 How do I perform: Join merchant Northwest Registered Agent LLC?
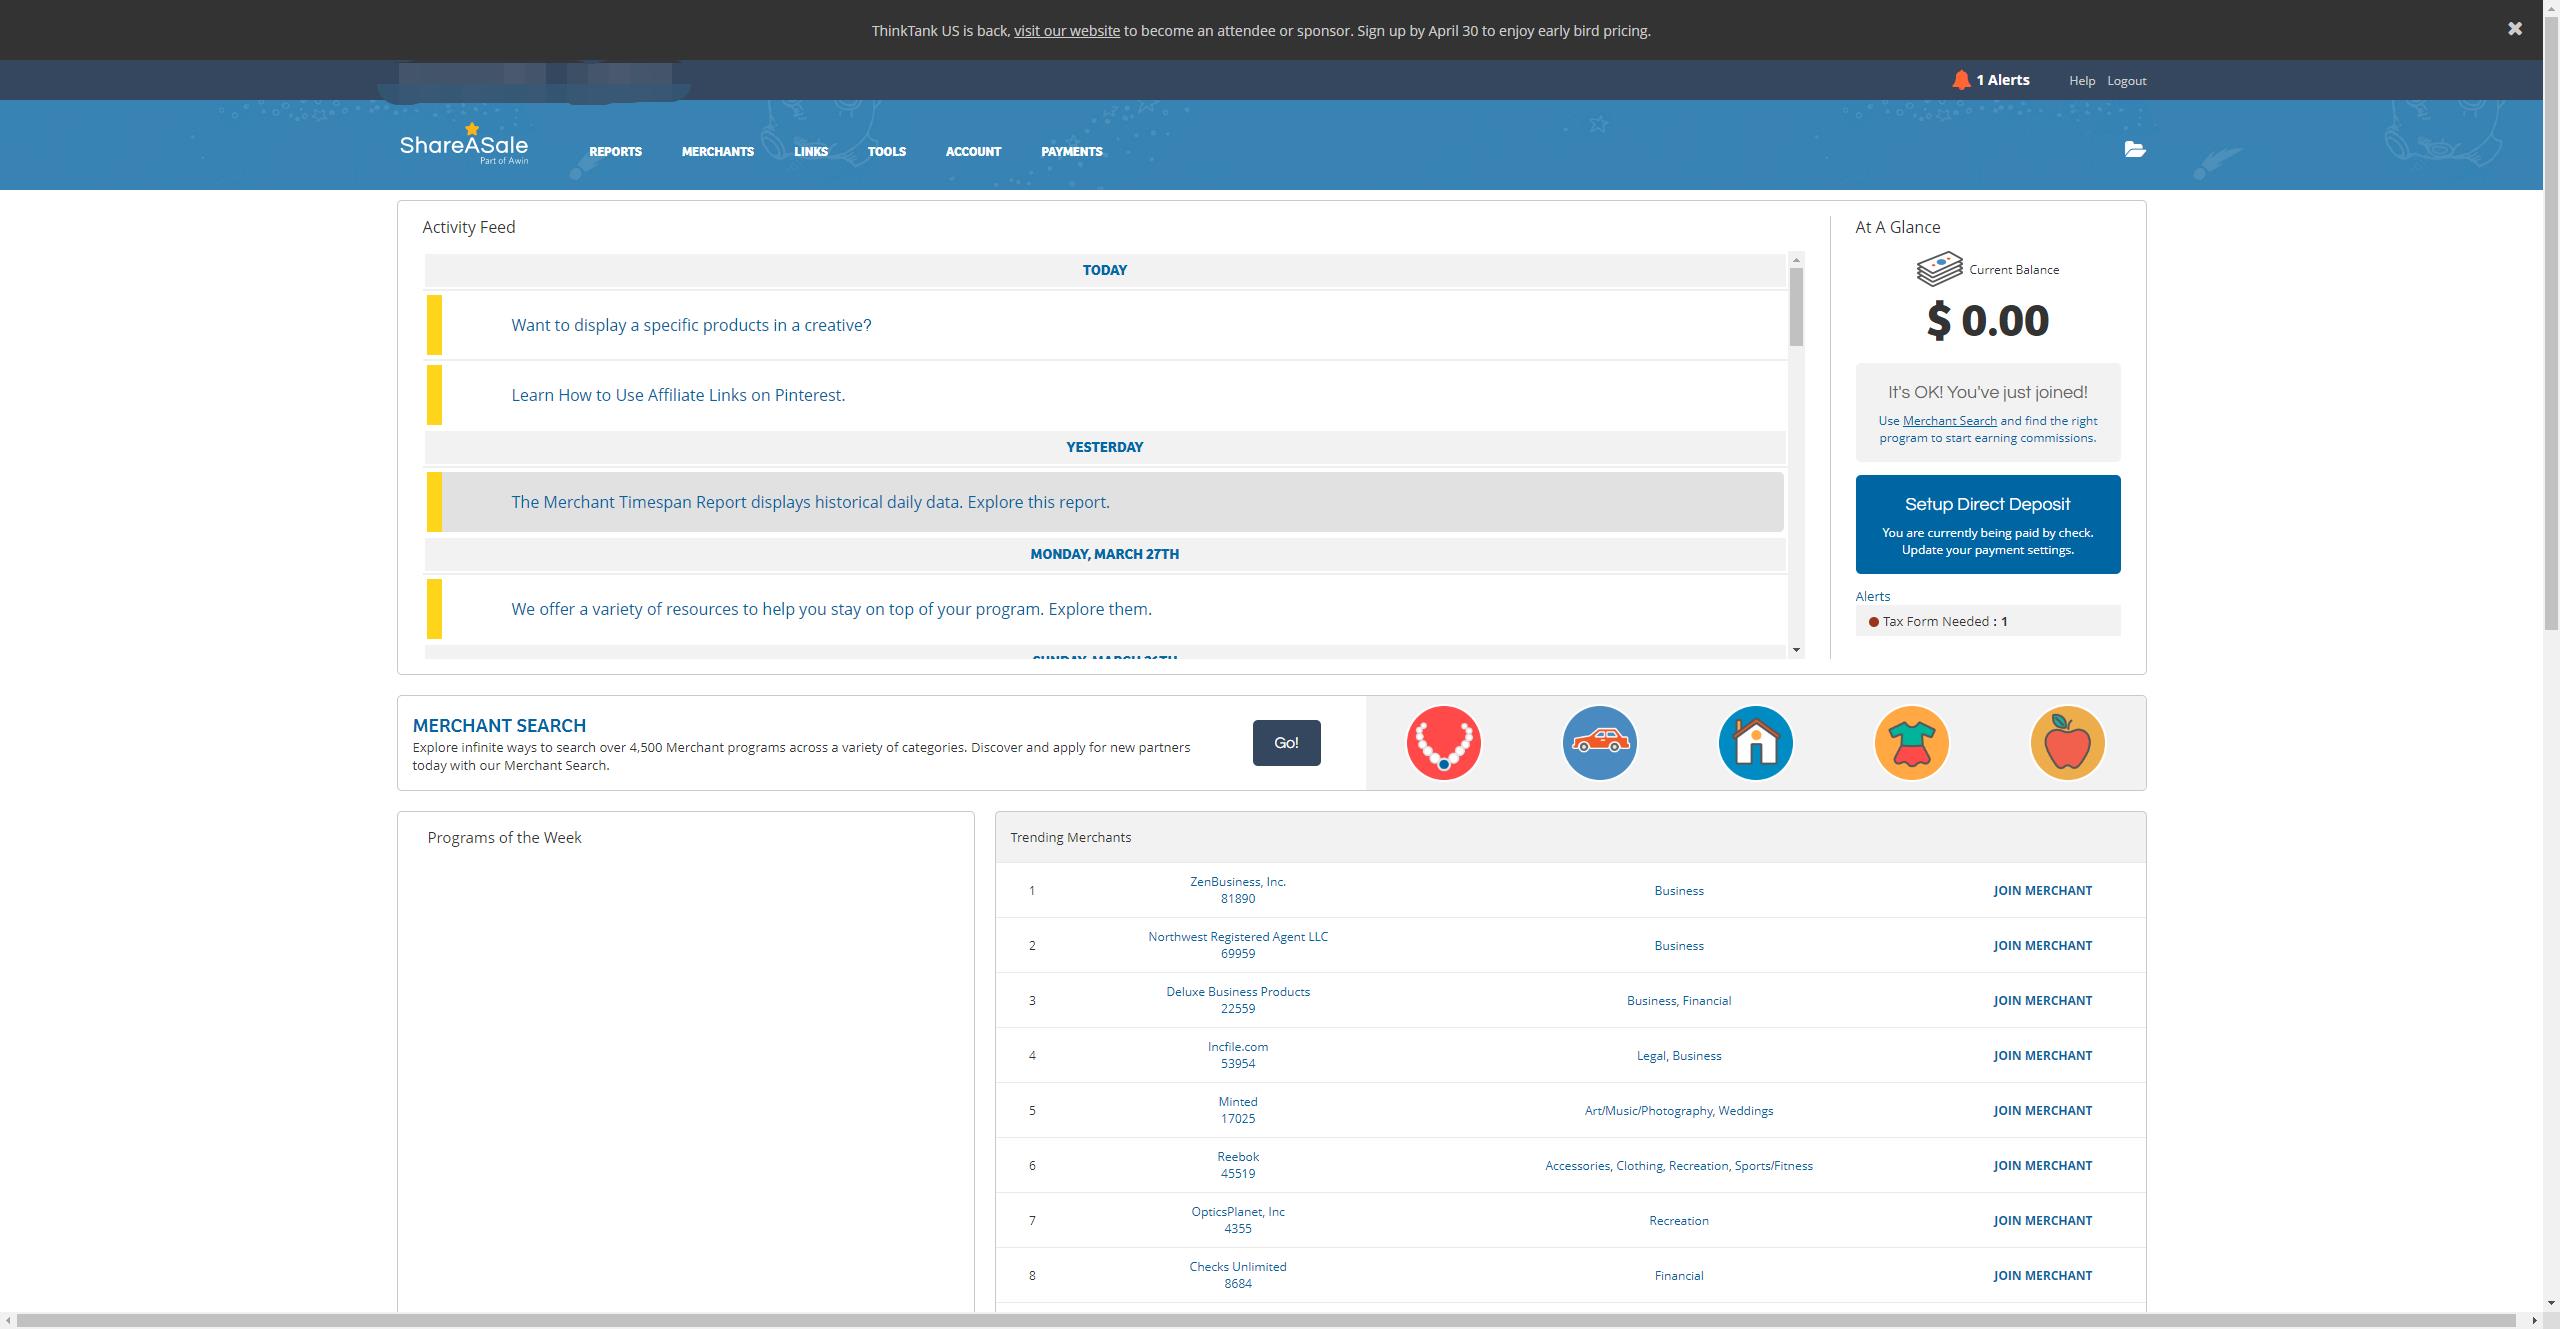pyautogui.click(x=2043, y=945)
